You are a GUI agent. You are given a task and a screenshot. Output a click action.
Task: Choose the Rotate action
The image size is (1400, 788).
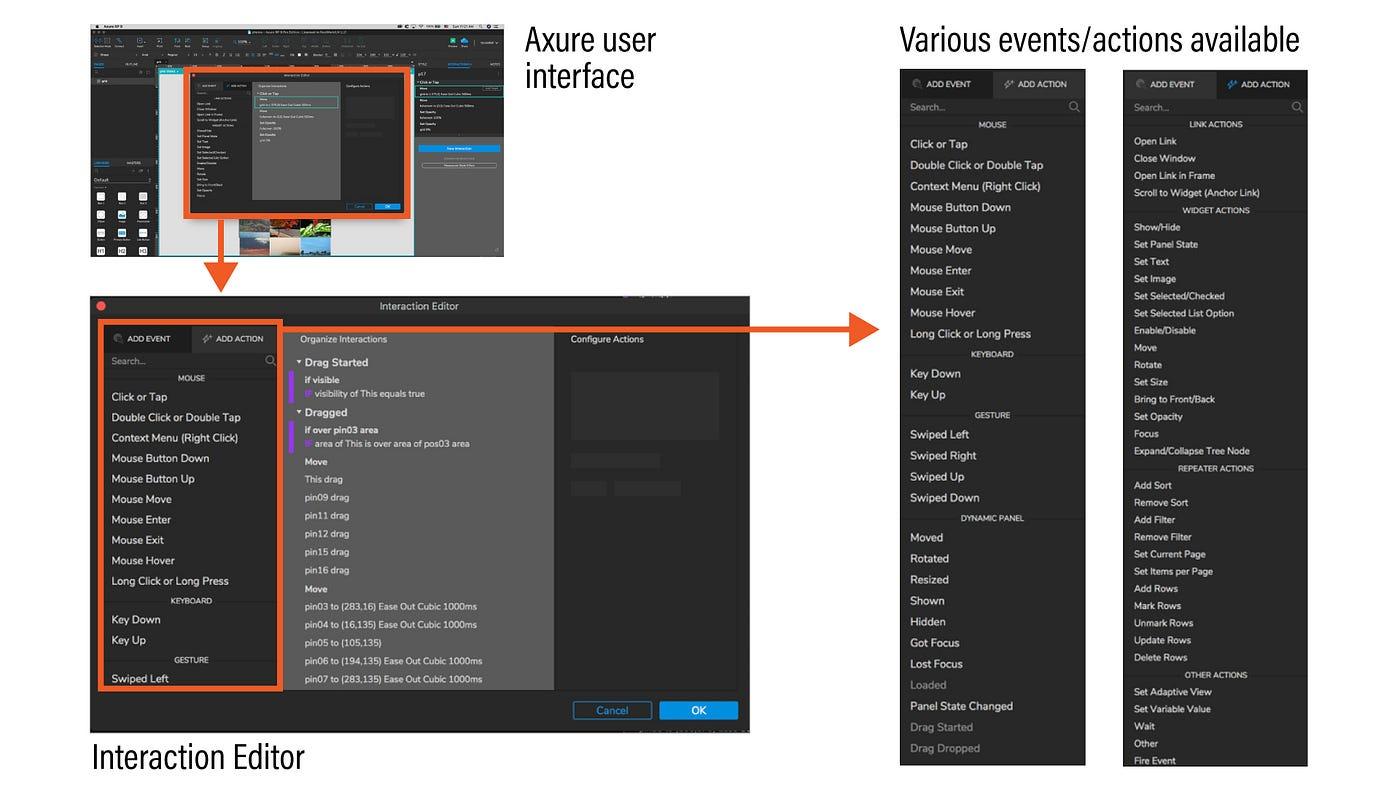1147,365
